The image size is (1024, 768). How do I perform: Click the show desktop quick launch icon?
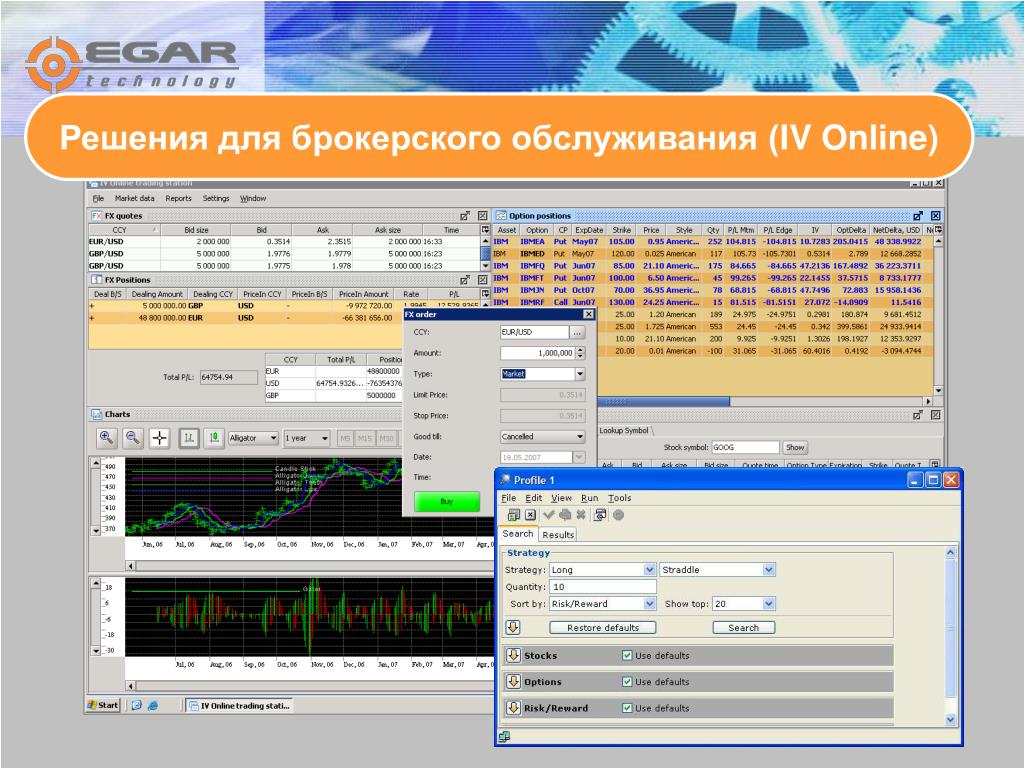click(136, 705)
